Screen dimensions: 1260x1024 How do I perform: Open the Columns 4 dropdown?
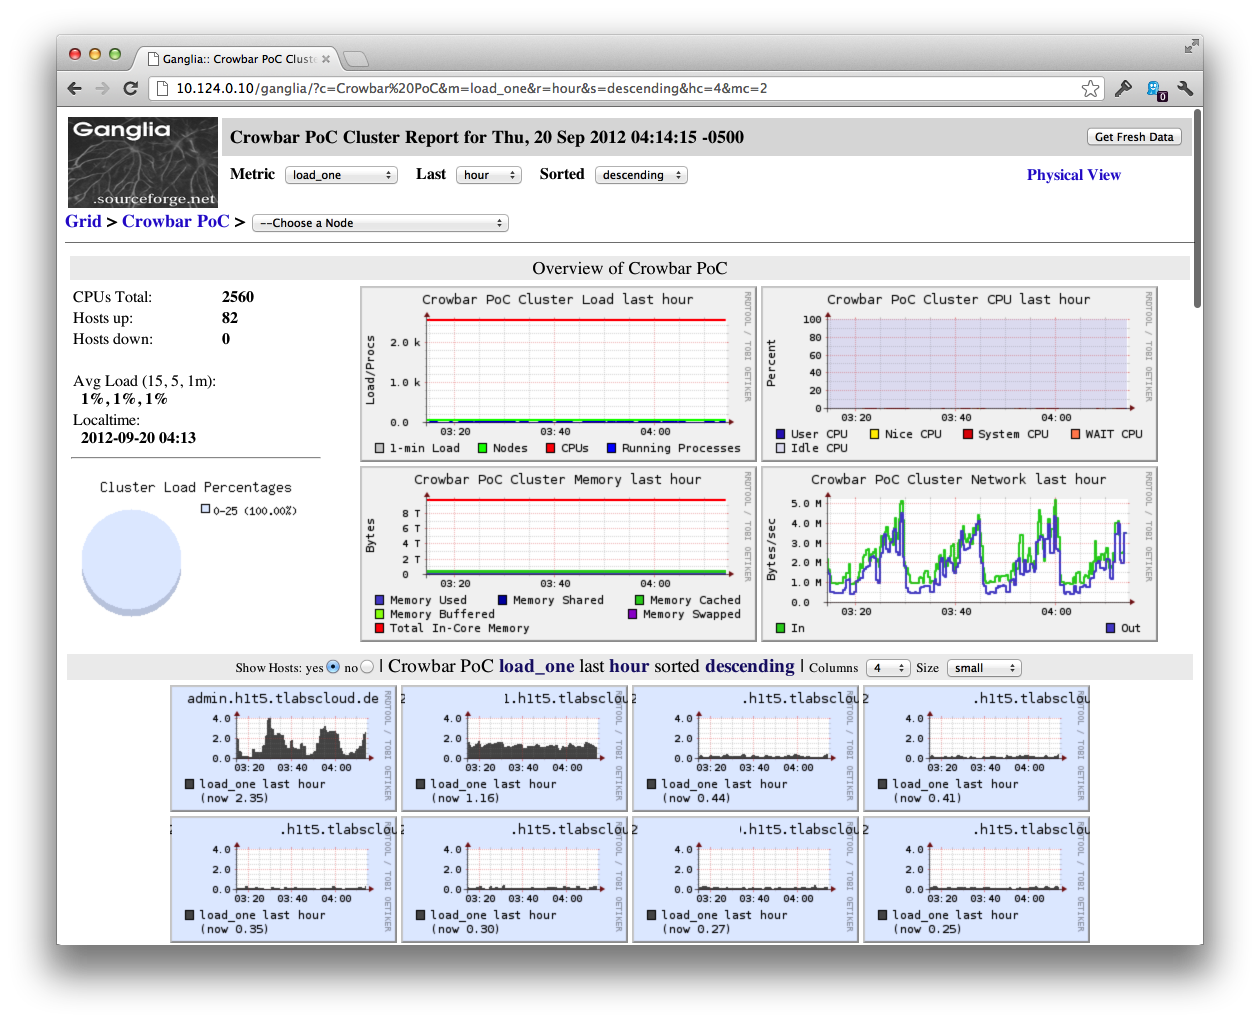click(888, 668)
